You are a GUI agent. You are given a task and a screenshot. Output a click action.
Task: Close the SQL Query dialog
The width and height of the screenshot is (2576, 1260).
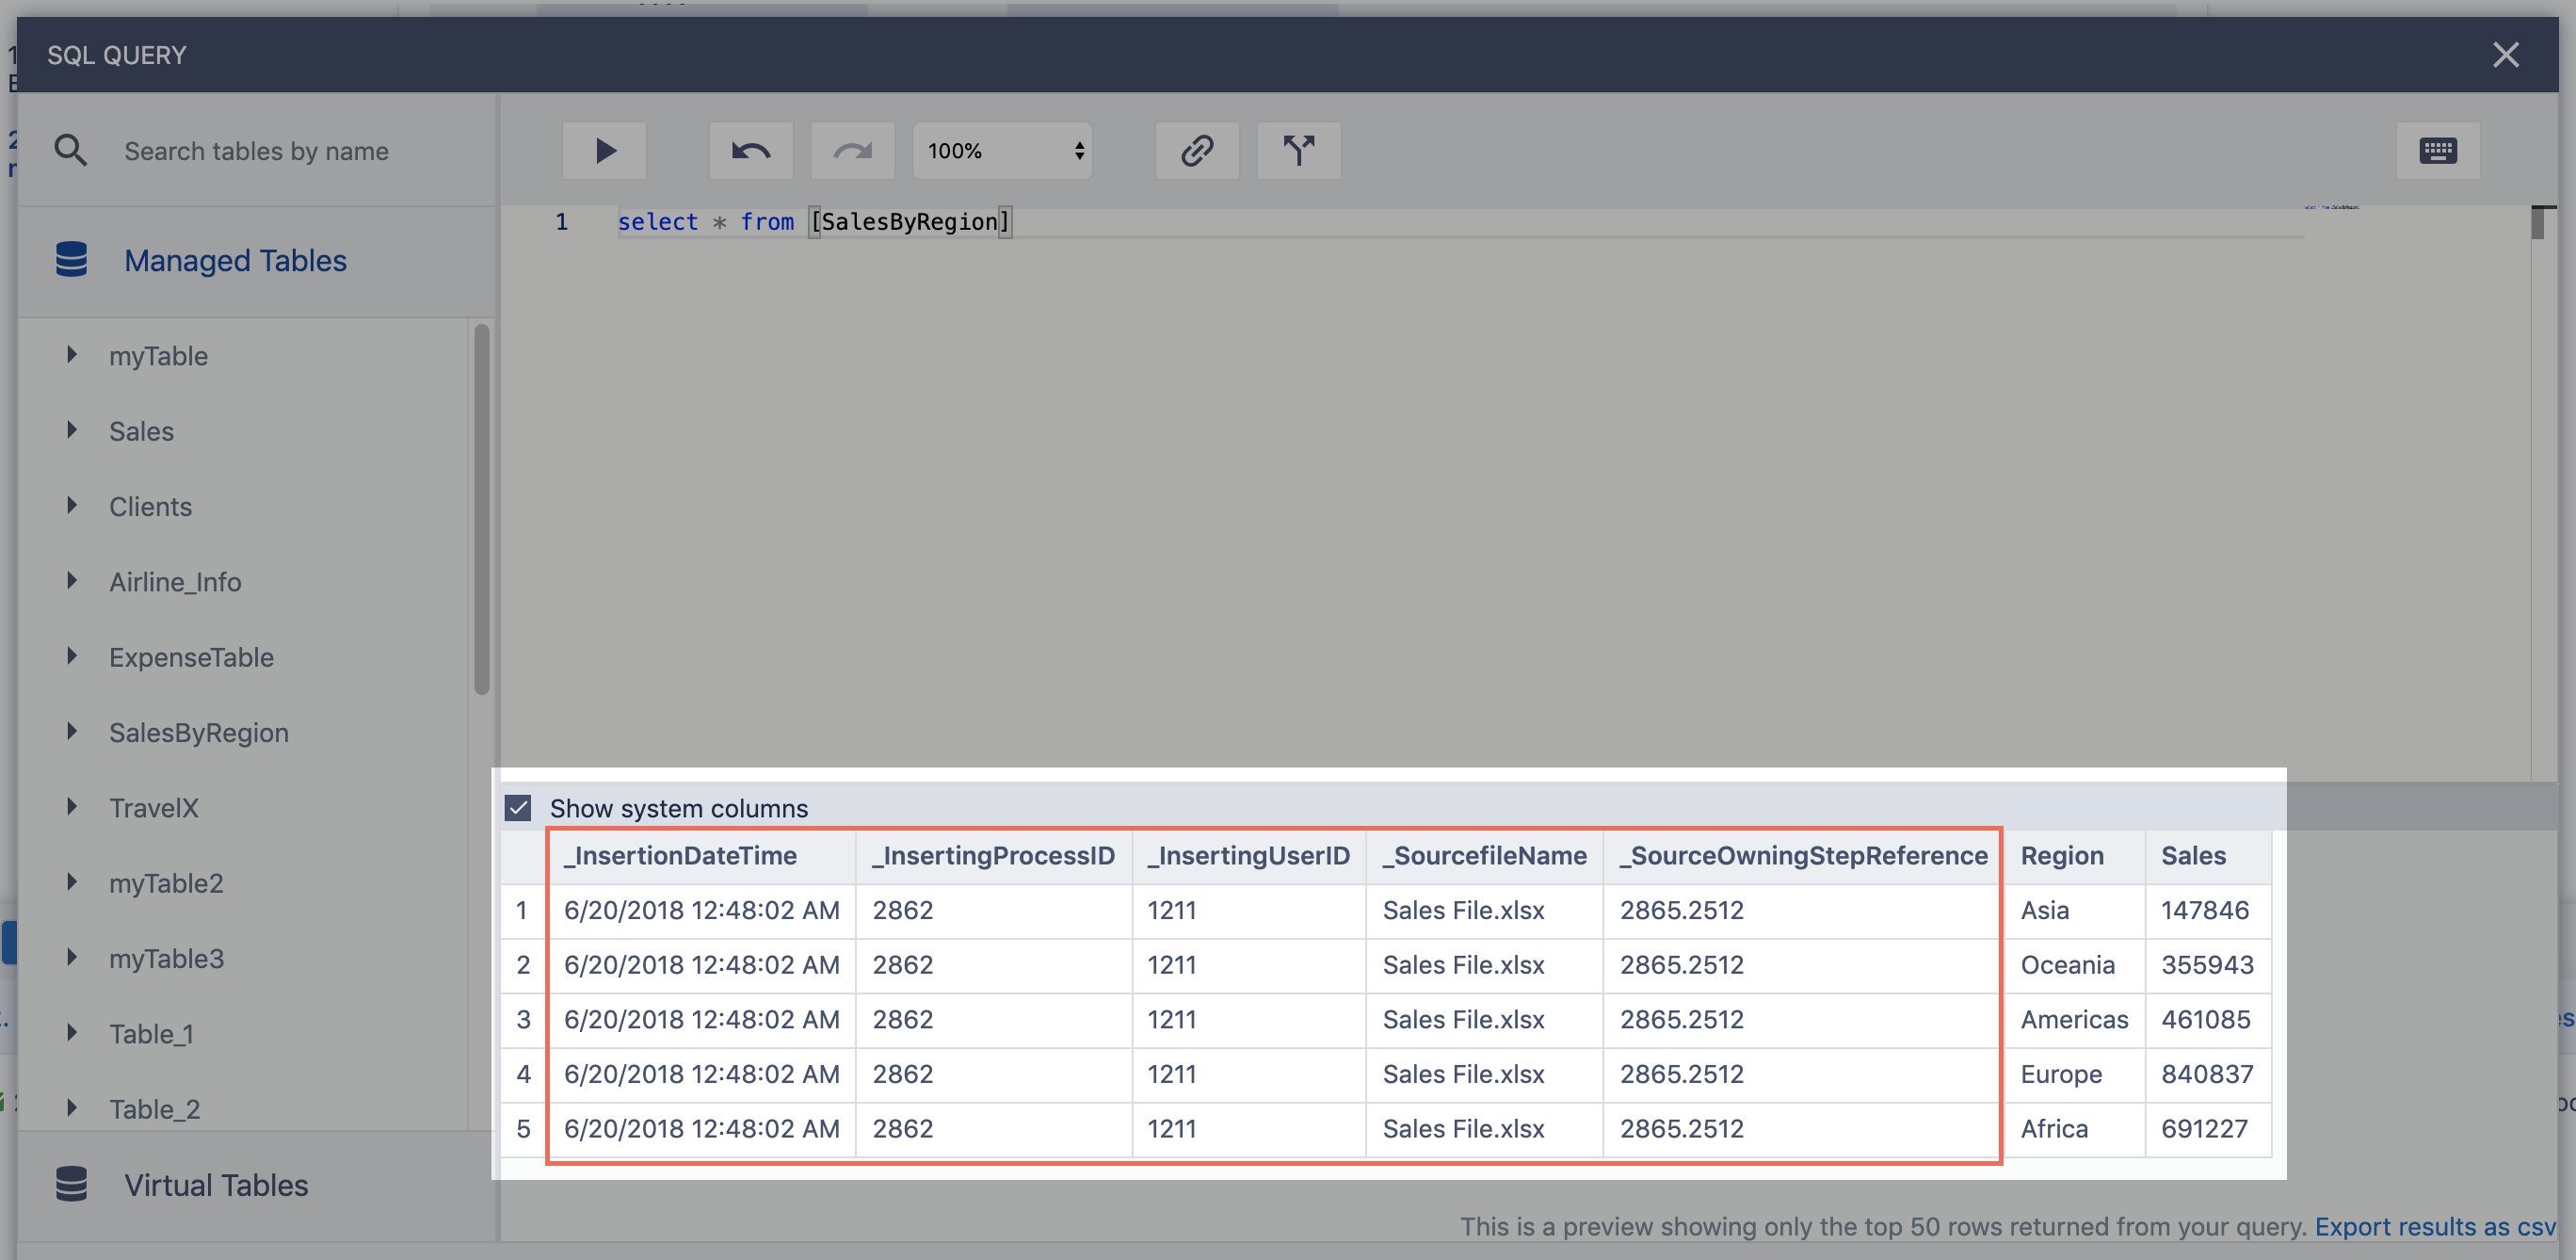tap(2505, 54)
